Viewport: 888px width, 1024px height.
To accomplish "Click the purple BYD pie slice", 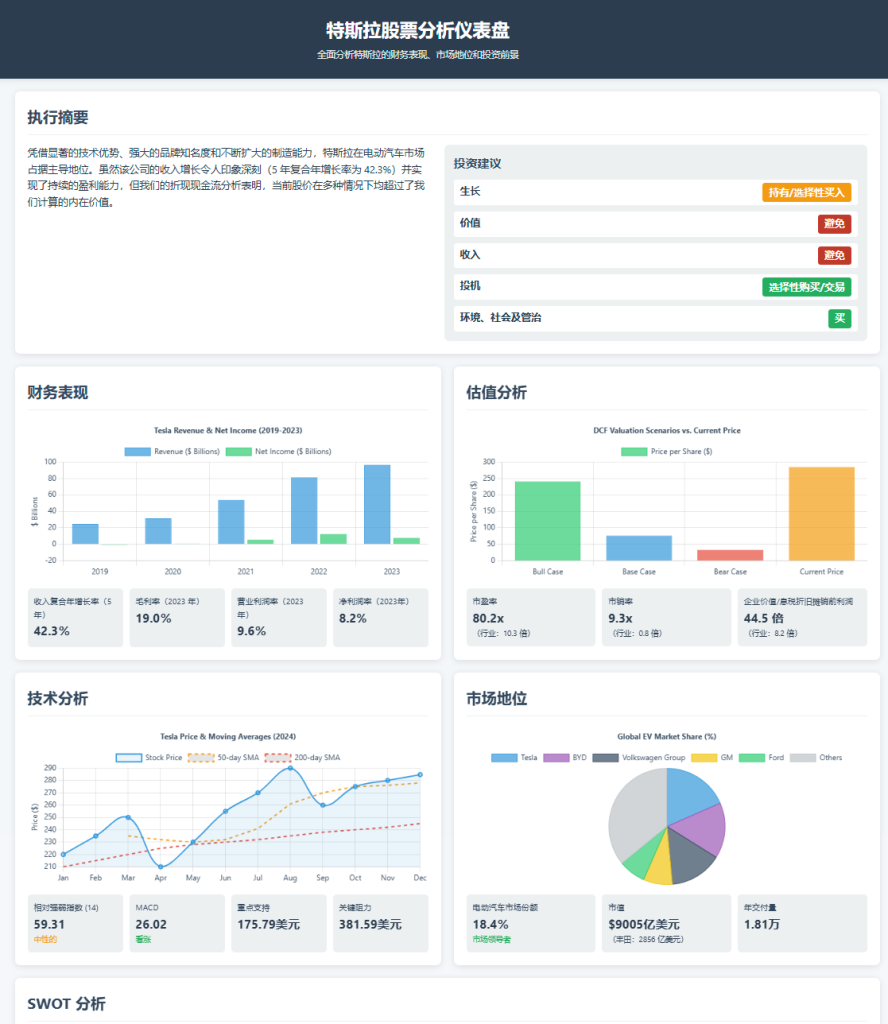I will click(704, 829).
